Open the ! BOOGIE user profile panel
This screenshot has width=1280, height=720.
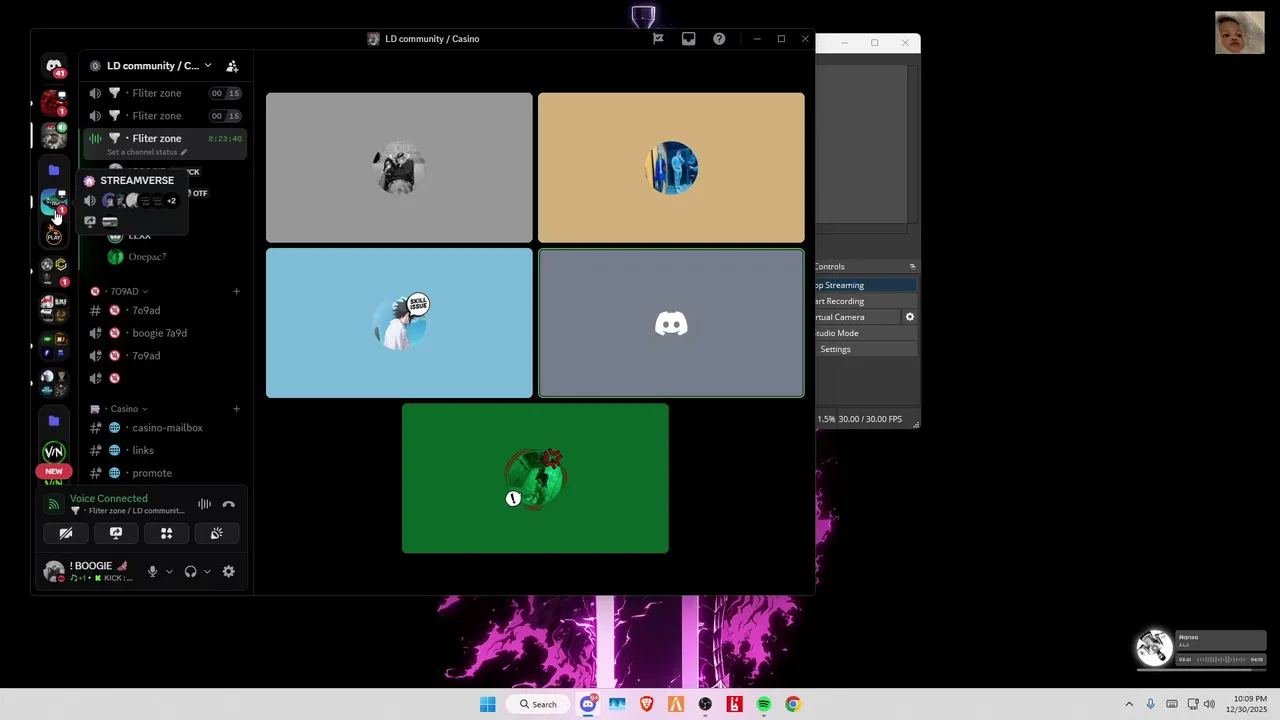[89, 572]
